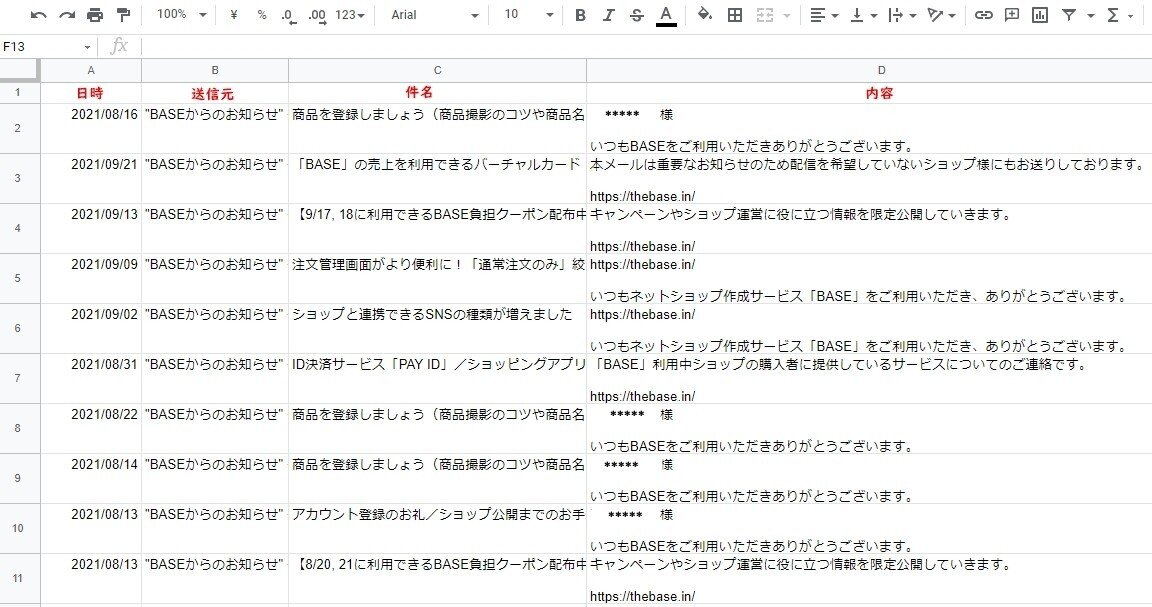Screen dimensions: 1152x607
Task: Open the borders menu
Action: click(x=733, y=15)
